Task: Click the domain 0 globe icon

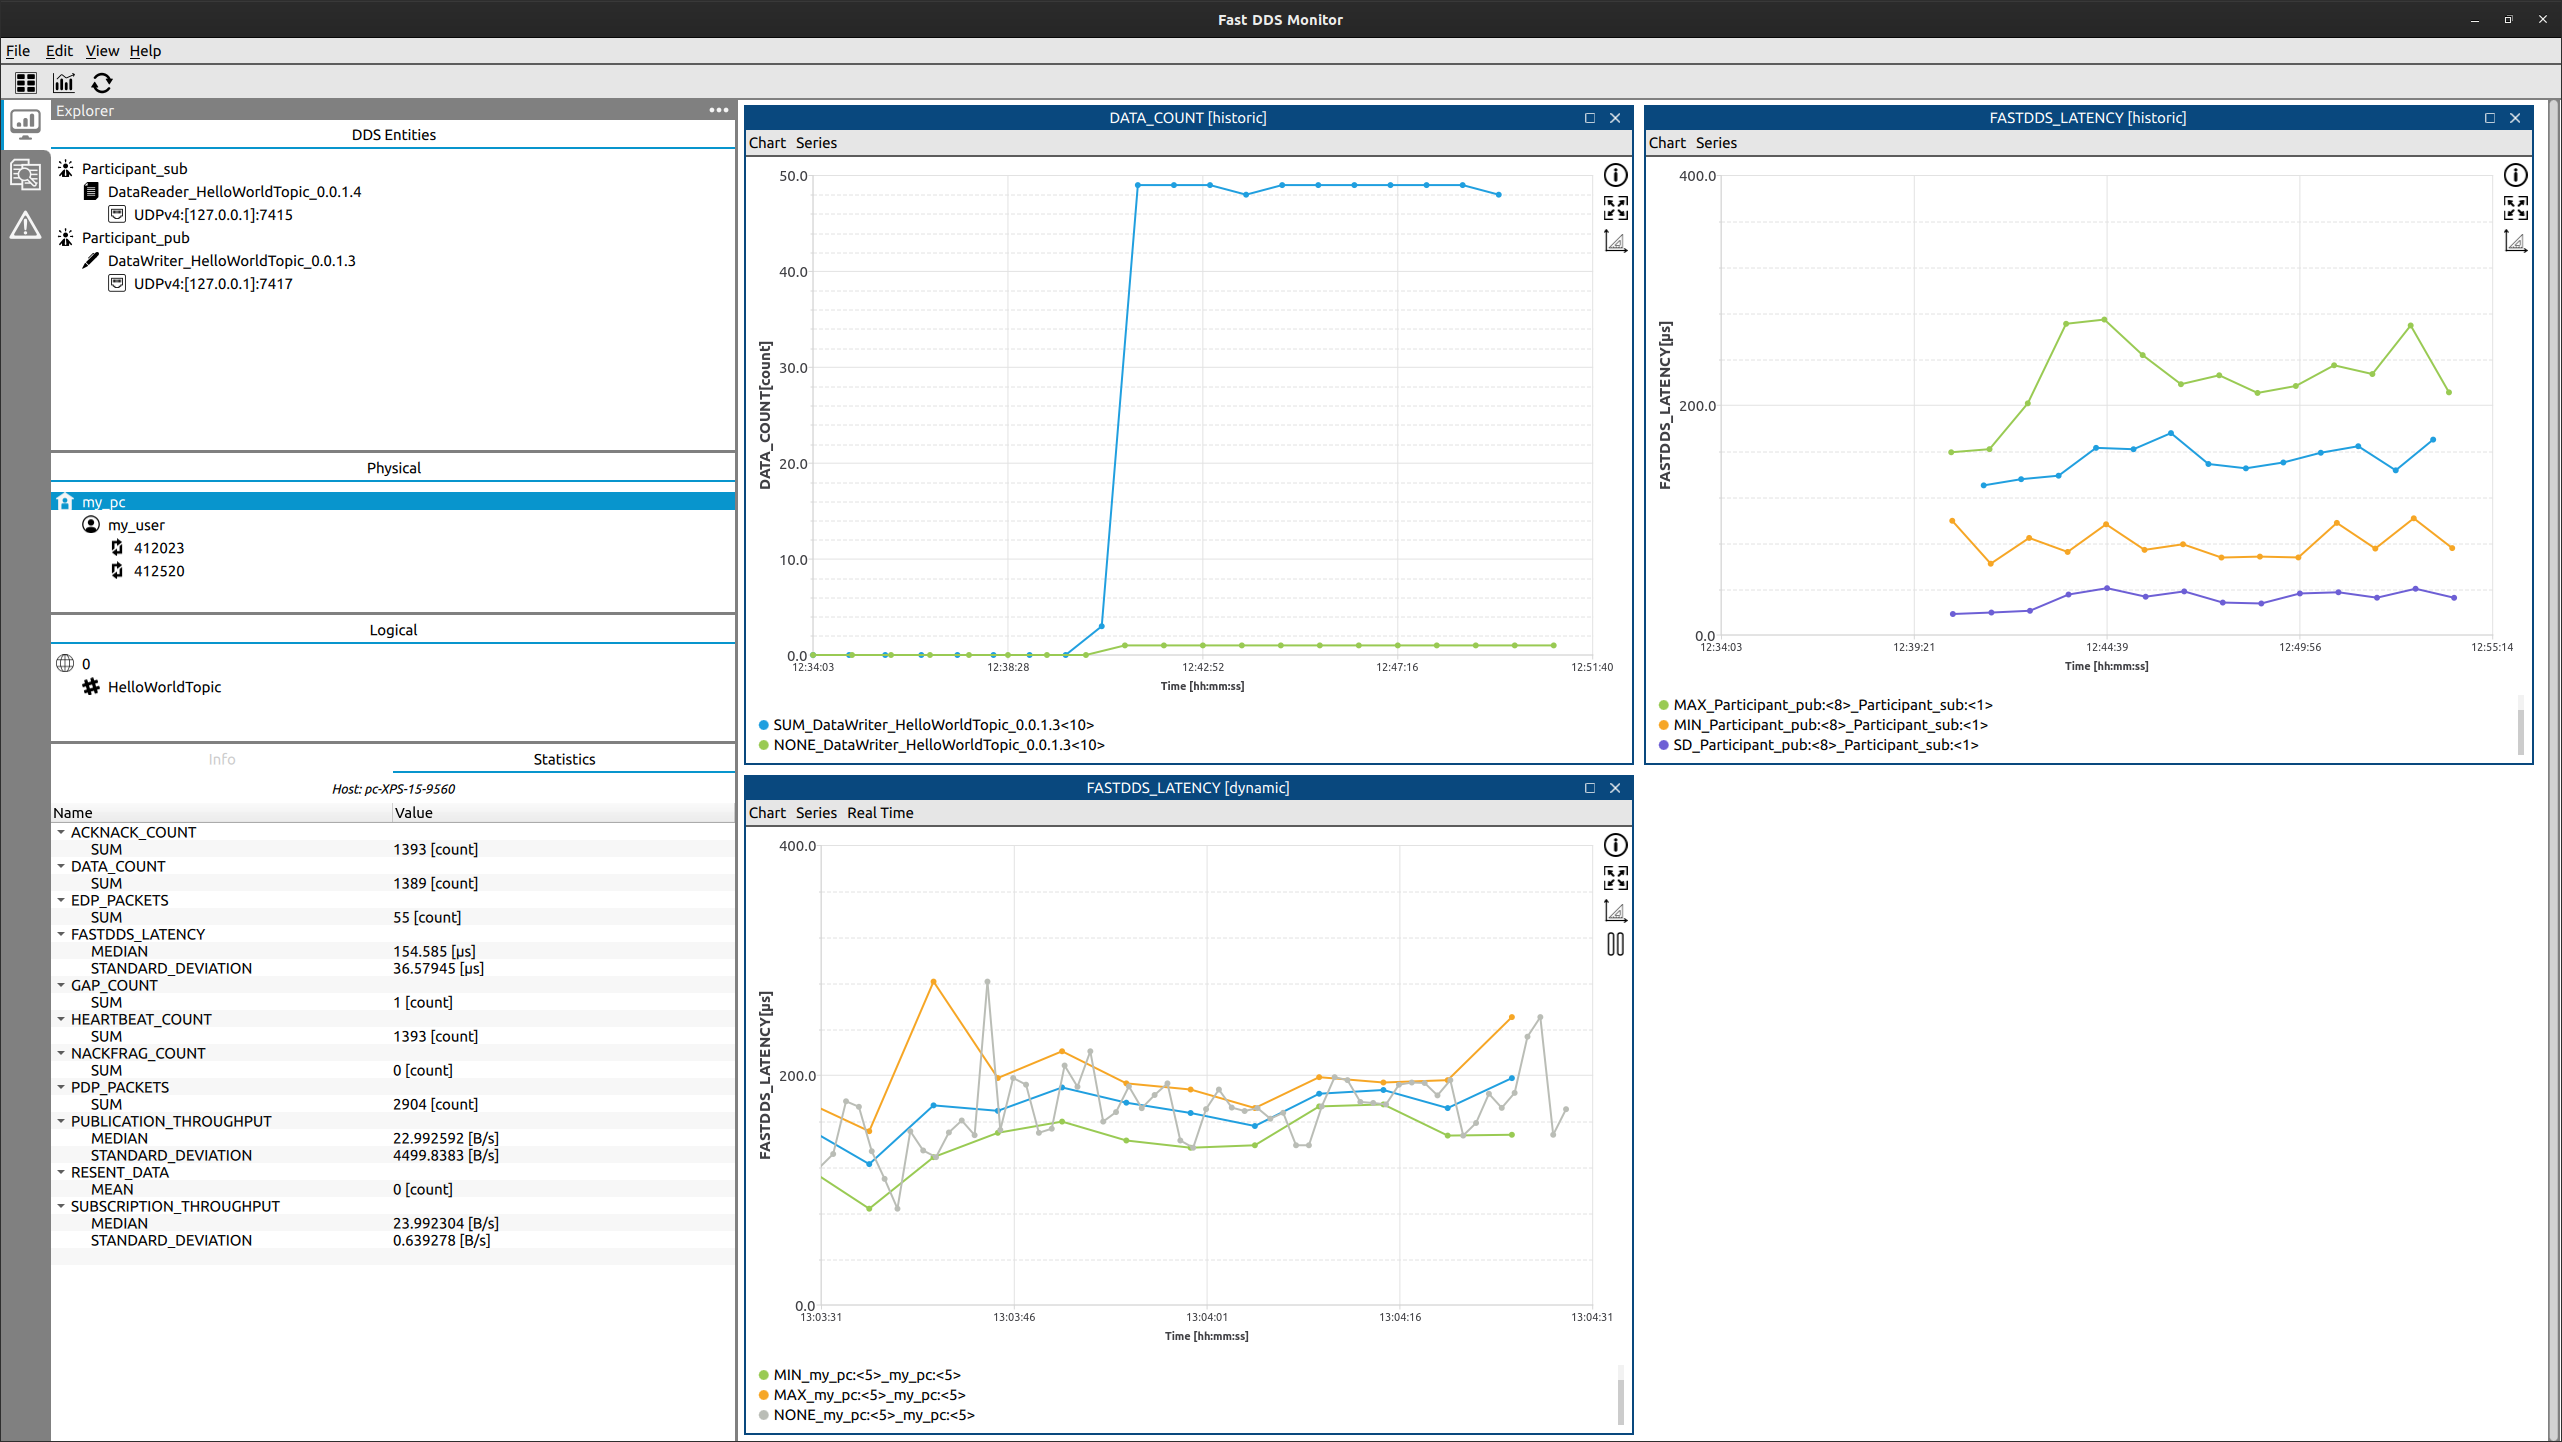Action: pyautogui.click(x=65, y=663)
